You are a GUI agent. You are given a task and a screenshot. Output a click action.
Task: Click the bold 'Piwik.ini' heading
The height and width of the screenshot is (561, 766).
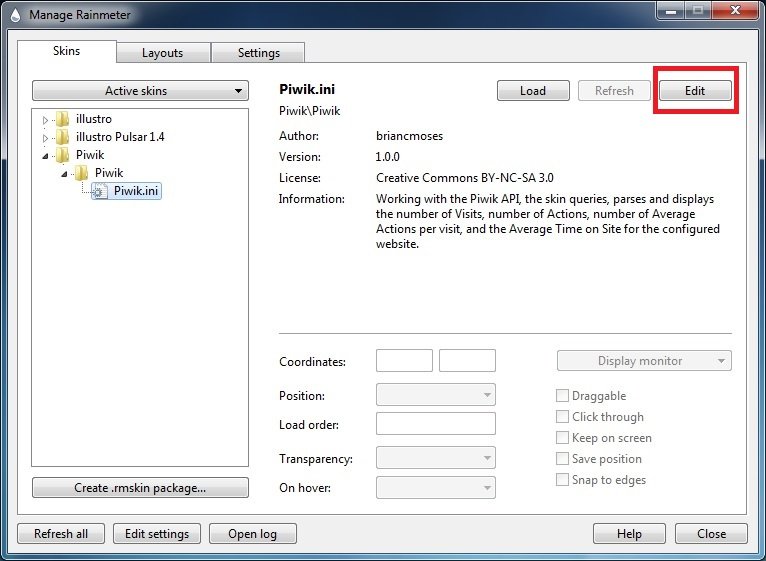[307, 89]
